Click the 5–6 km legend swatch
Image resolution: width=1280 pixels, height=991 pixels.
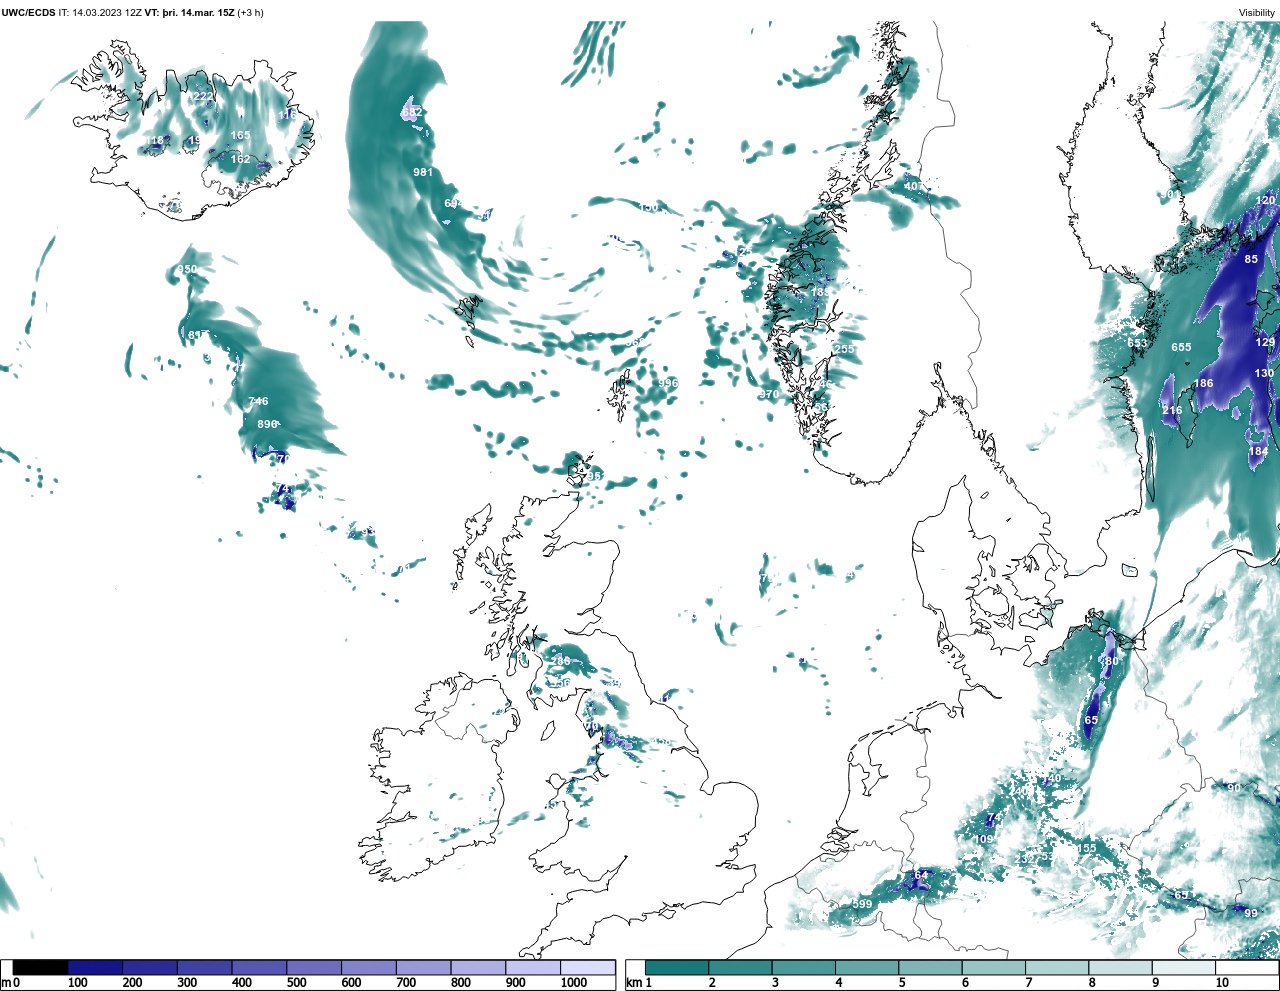point(930,968)
